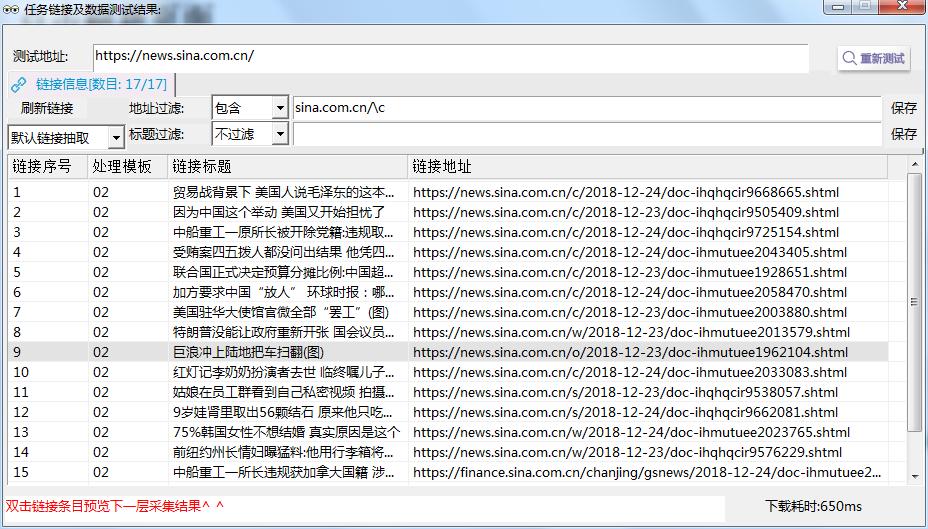Click the magnifier icon in 重新测试

point(849,58)
